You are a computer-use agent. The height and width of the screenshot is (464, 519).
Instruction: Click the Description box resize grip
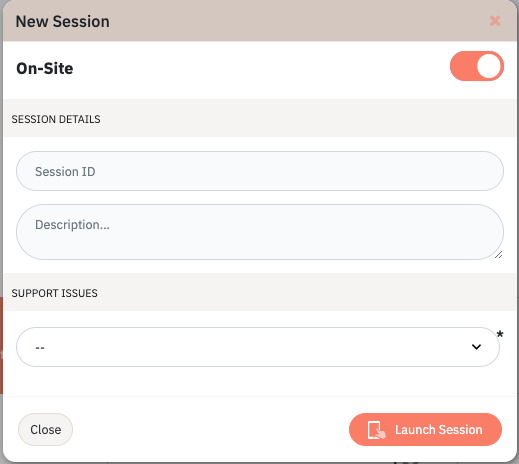click(x=498, y=255)
